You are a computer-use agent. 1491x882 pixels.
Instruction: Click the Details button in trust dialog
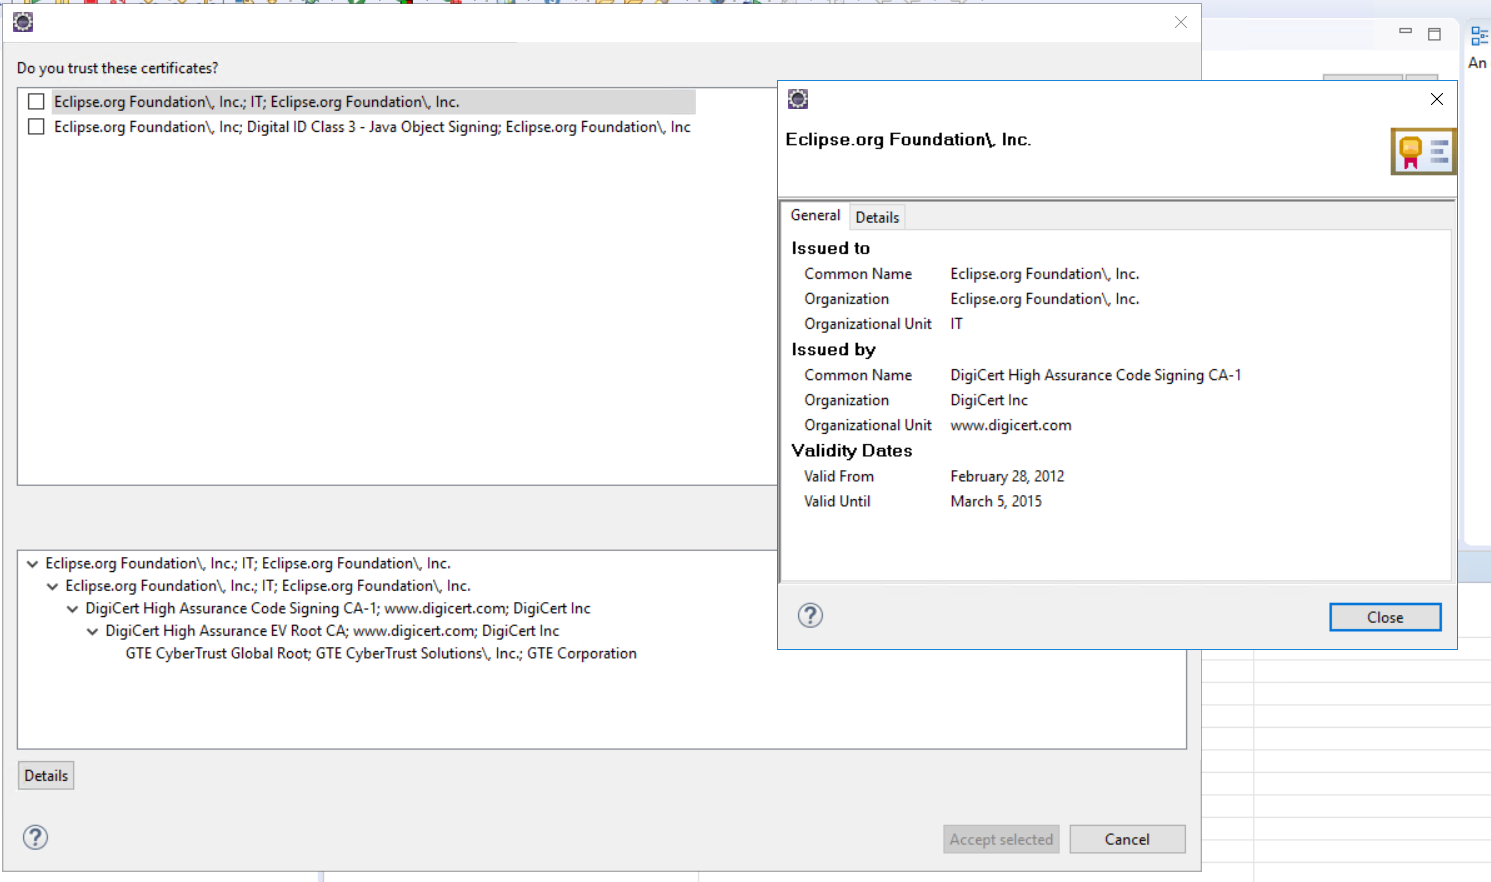click(46, 776)
